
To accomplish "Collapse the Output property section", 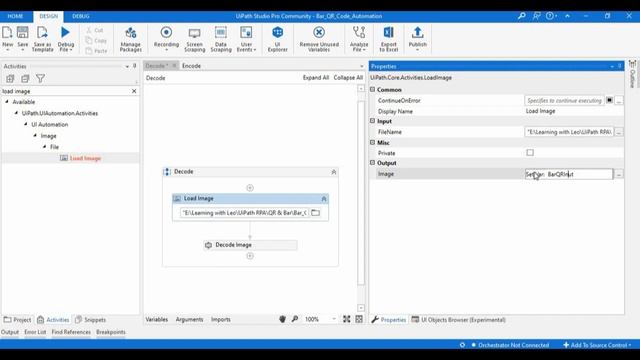I will coord(372,162).
